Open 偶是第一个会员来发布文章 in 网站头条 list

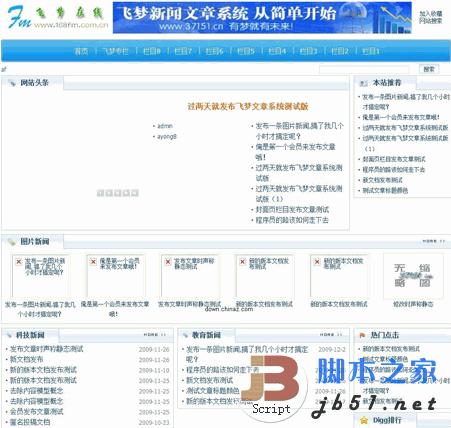pyautogui.click(x=295, y=152)
